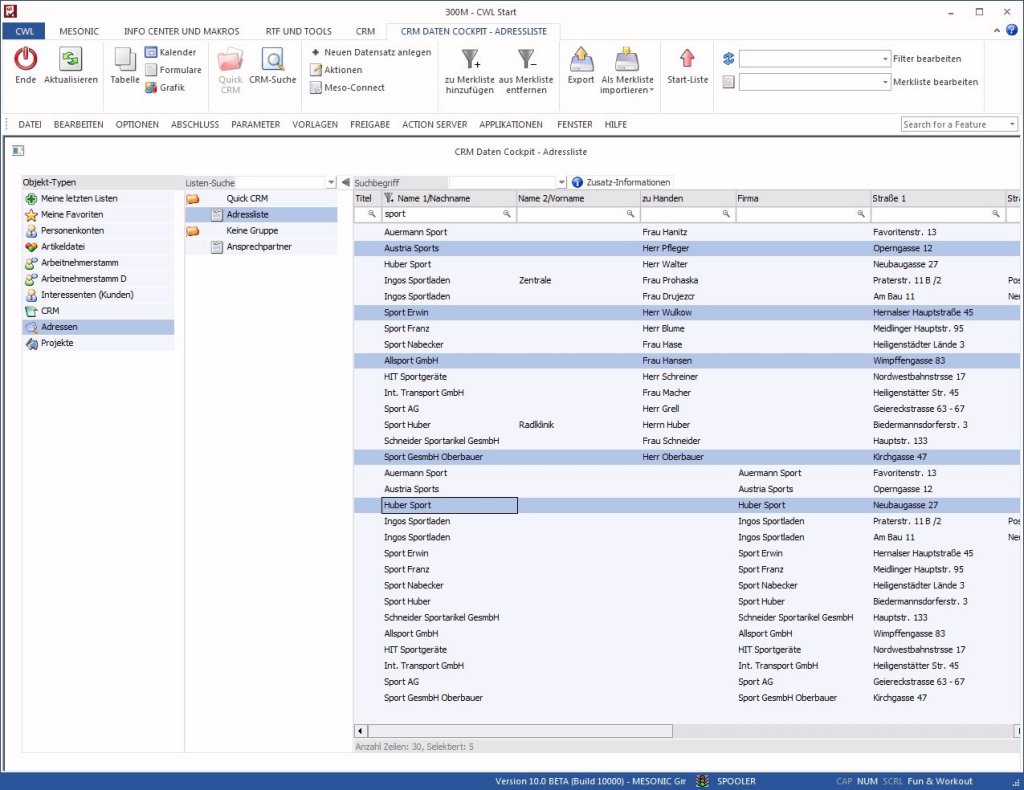1024x790 pixels.
Task: Click the zu Handen filter input field
Action: (688, 214)
